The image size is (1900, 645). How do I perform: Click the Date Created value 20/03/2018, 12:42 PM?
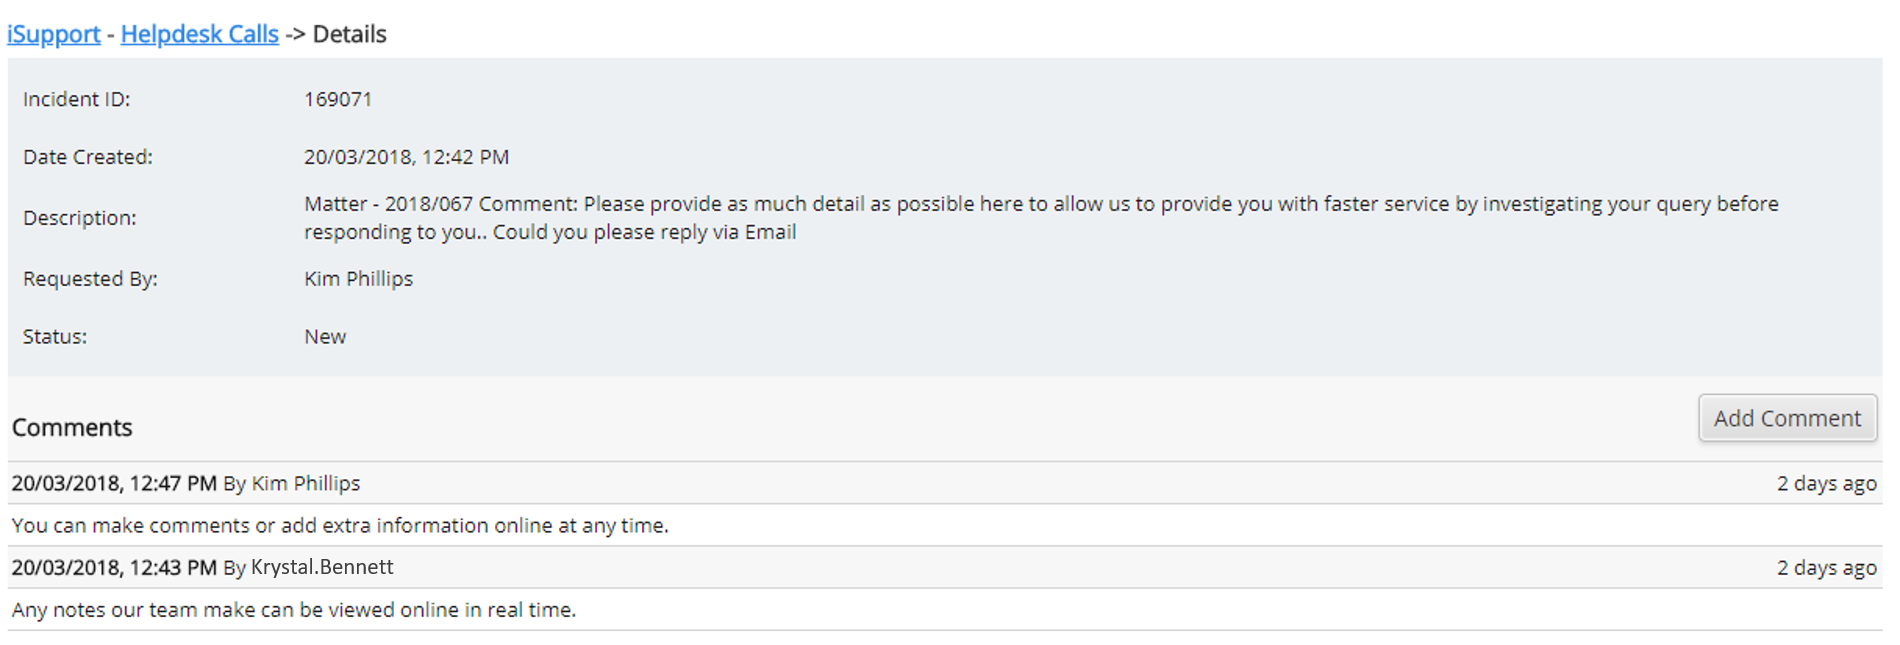coord(406,157)
